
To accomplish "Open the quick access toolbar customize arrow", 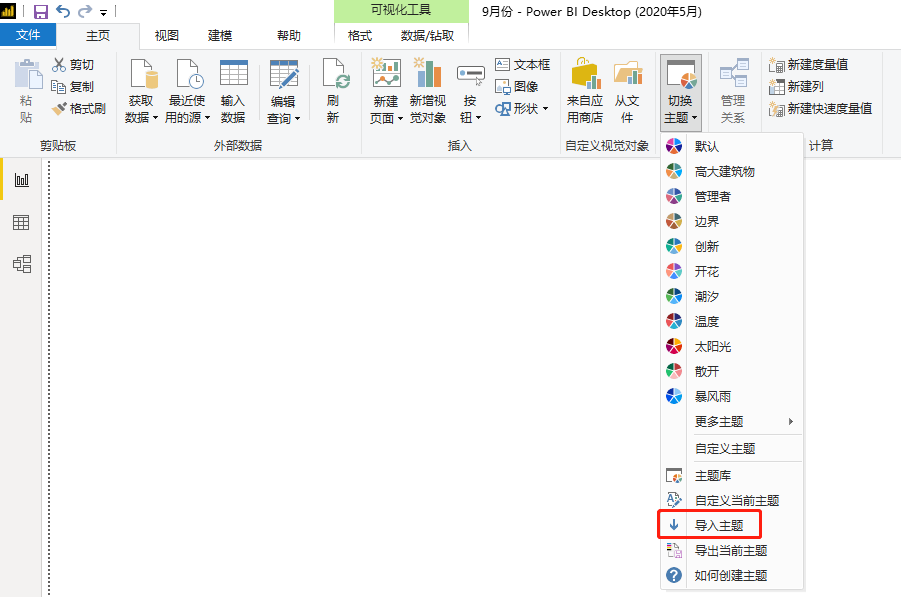I will click(103, 12).
